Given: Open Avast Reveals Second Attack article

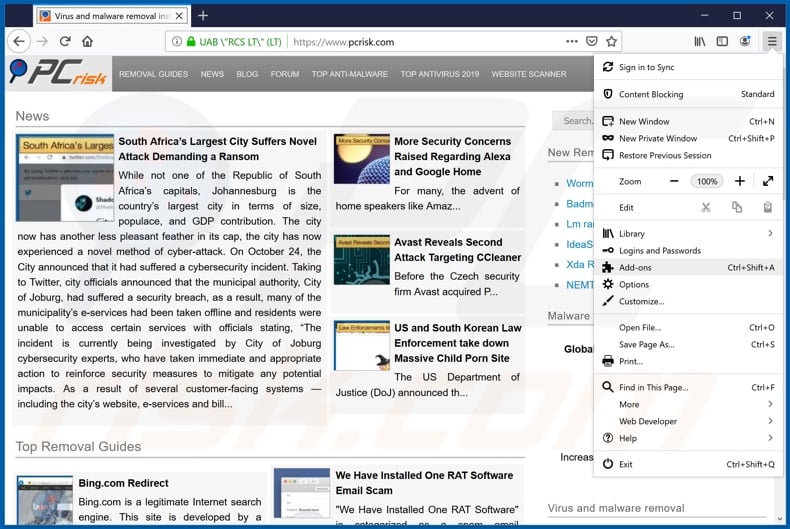Looking at the screenshot, I should [457, 250].
